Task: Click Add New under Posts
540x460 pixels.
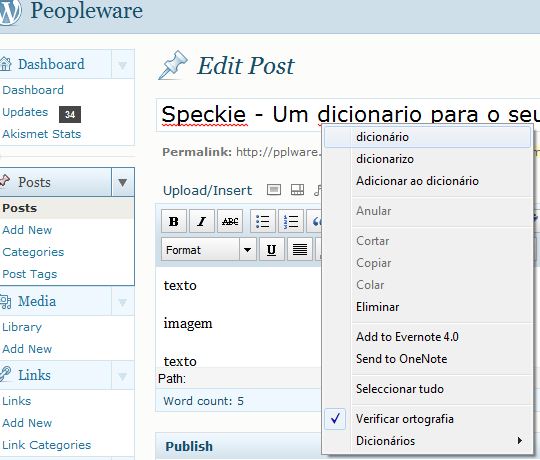Action: [x=27, y=230]
